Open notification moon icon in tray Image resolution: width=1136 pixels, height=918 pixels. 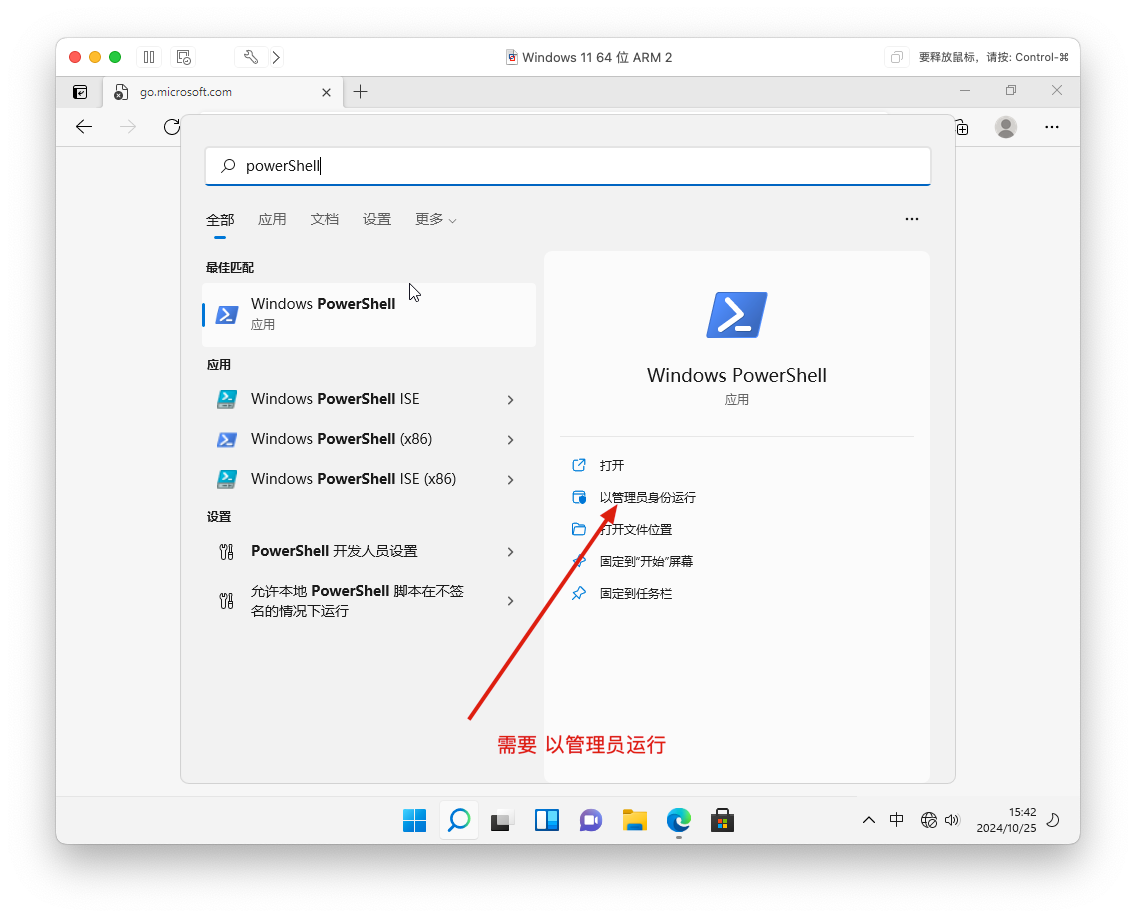pyautogui.click(x=1053, y=820)
